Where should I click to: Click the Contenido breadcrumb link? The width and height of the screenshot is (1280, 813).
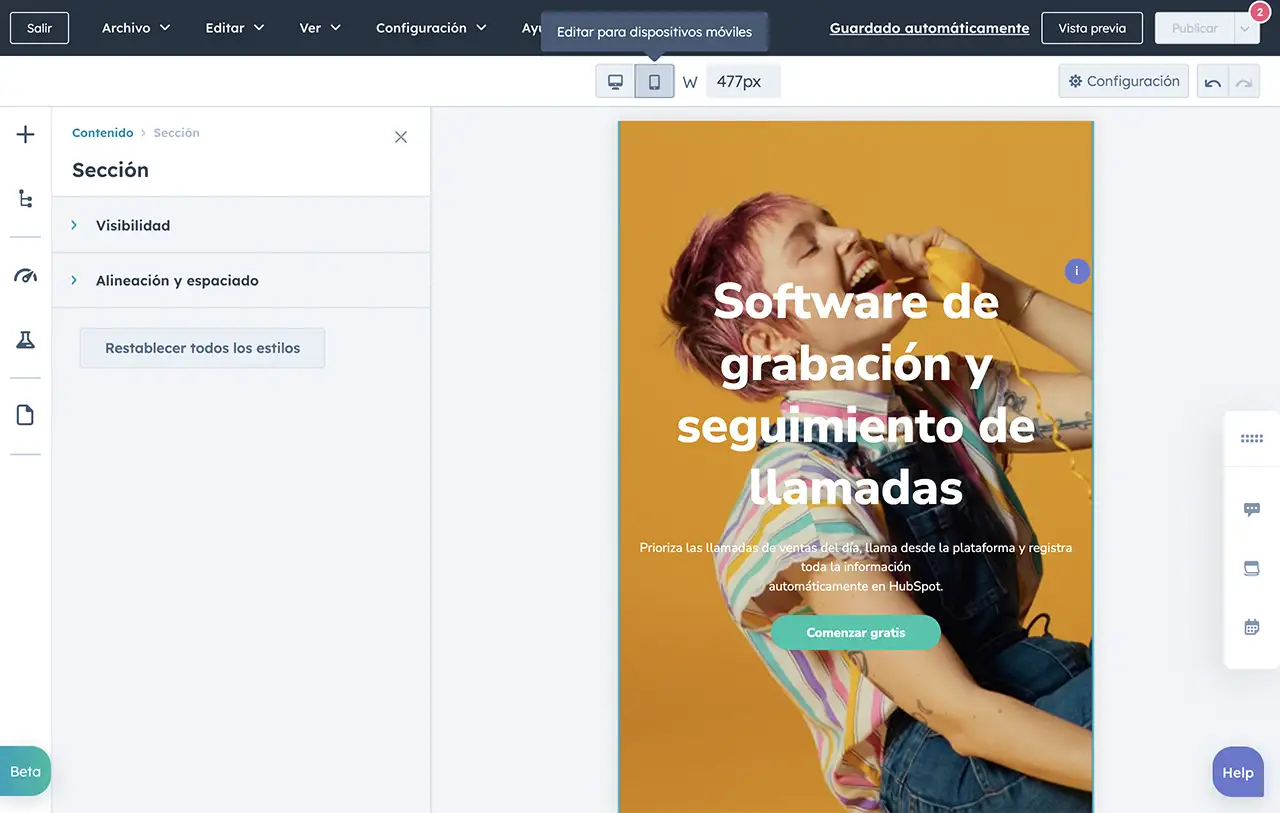(102, 133)
